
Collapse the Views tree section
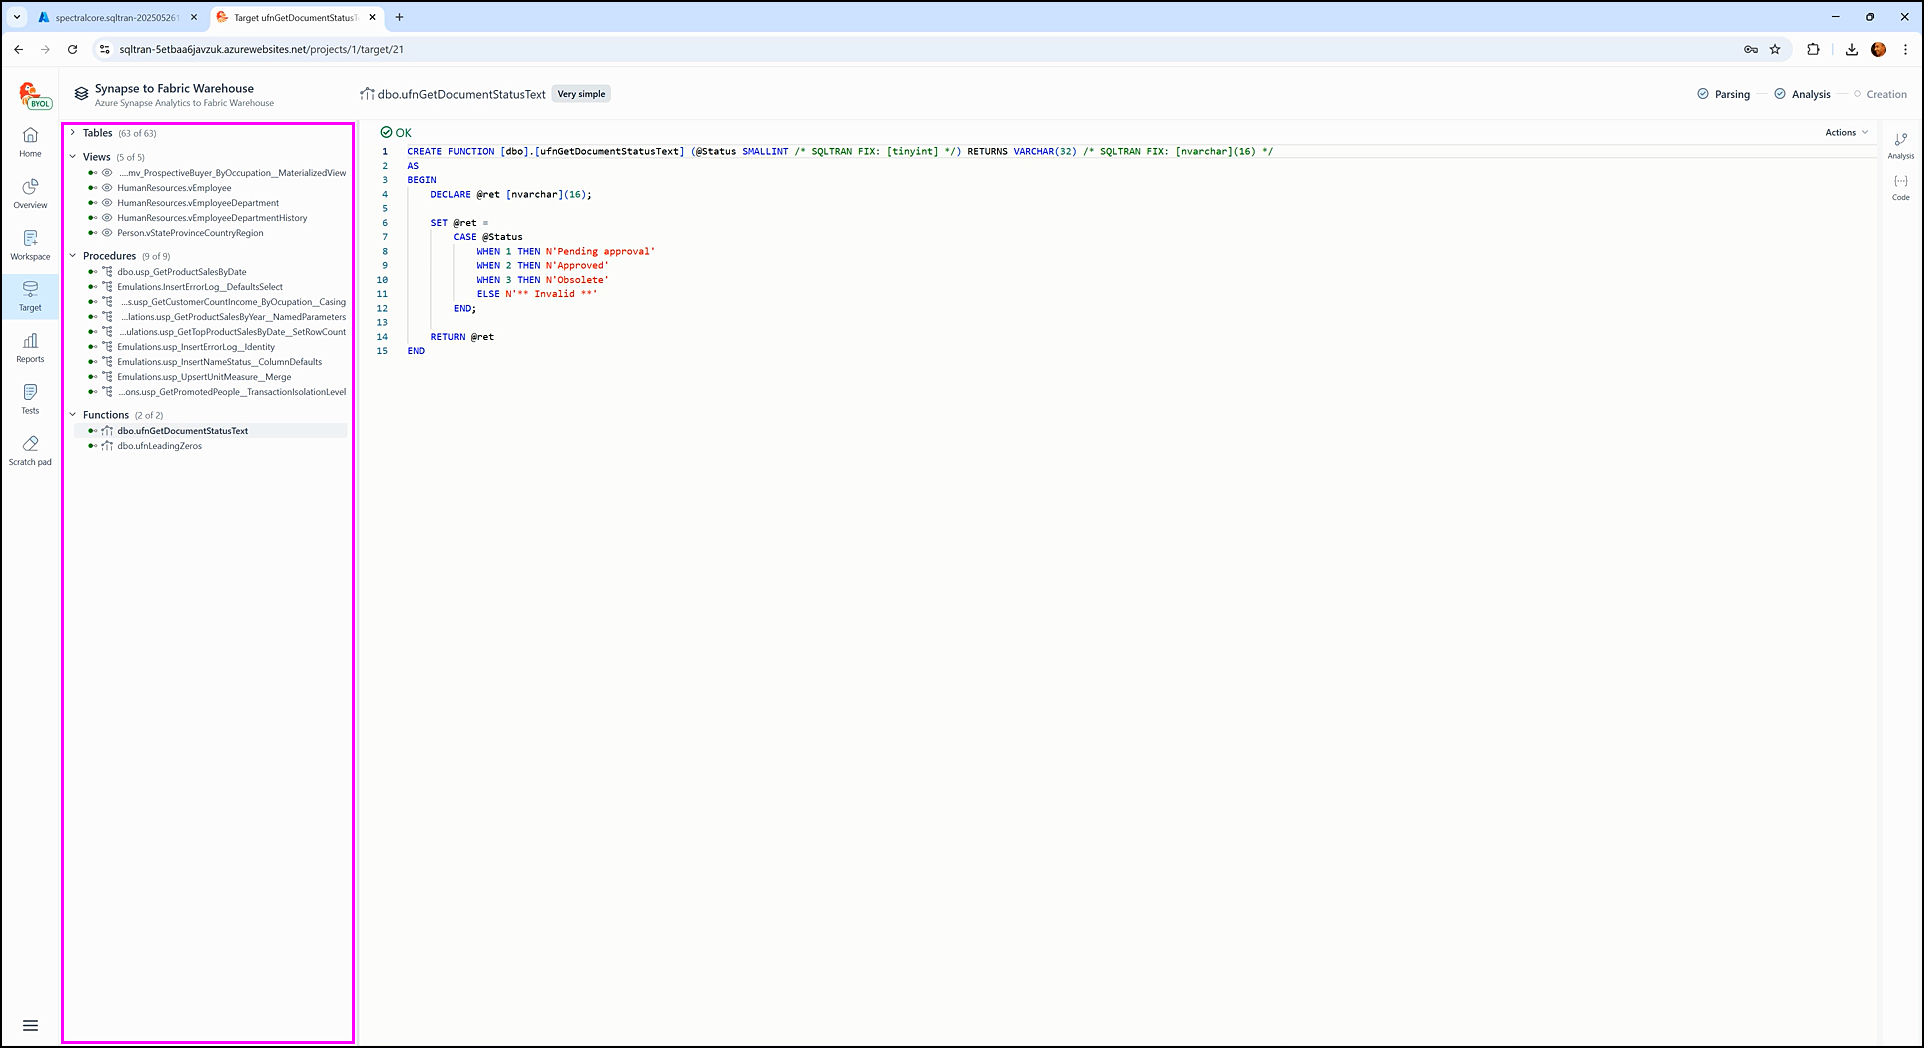pos(73,157)
